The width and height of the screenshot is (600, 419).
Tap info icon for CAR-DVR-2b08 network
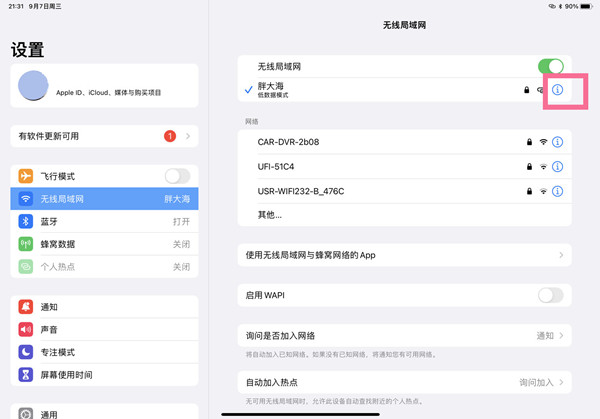click(x=558, y=142)
